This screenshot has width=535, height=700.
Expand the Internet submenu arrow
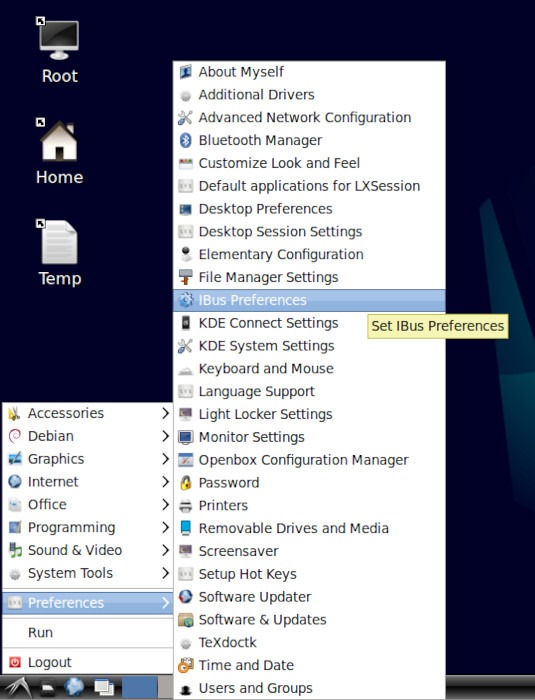click(165, 482)
